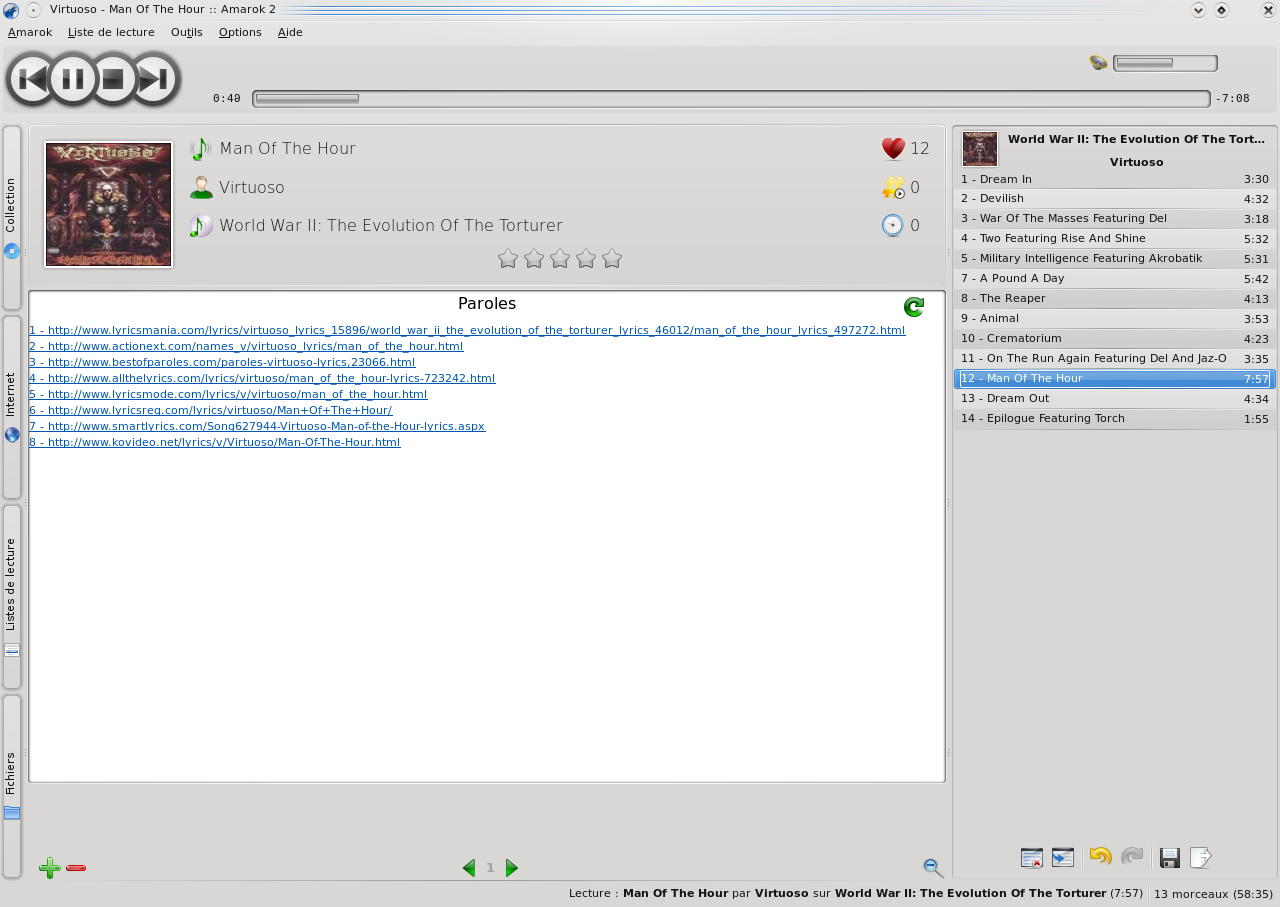Viewport: 1280px width, 907px height.
Task: Undo the last playlist change
Action: click(1100, 857)
